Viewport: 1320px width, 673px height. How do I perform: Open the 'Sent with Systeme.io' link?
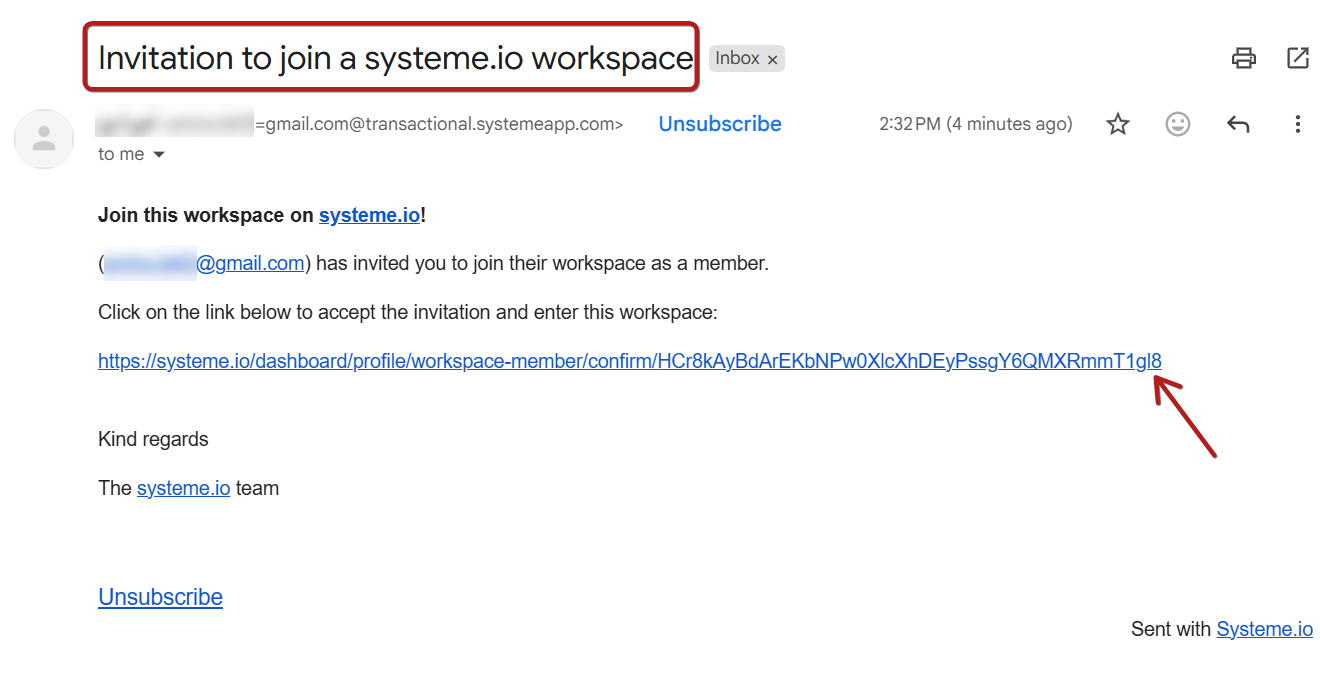[1265, 629]
